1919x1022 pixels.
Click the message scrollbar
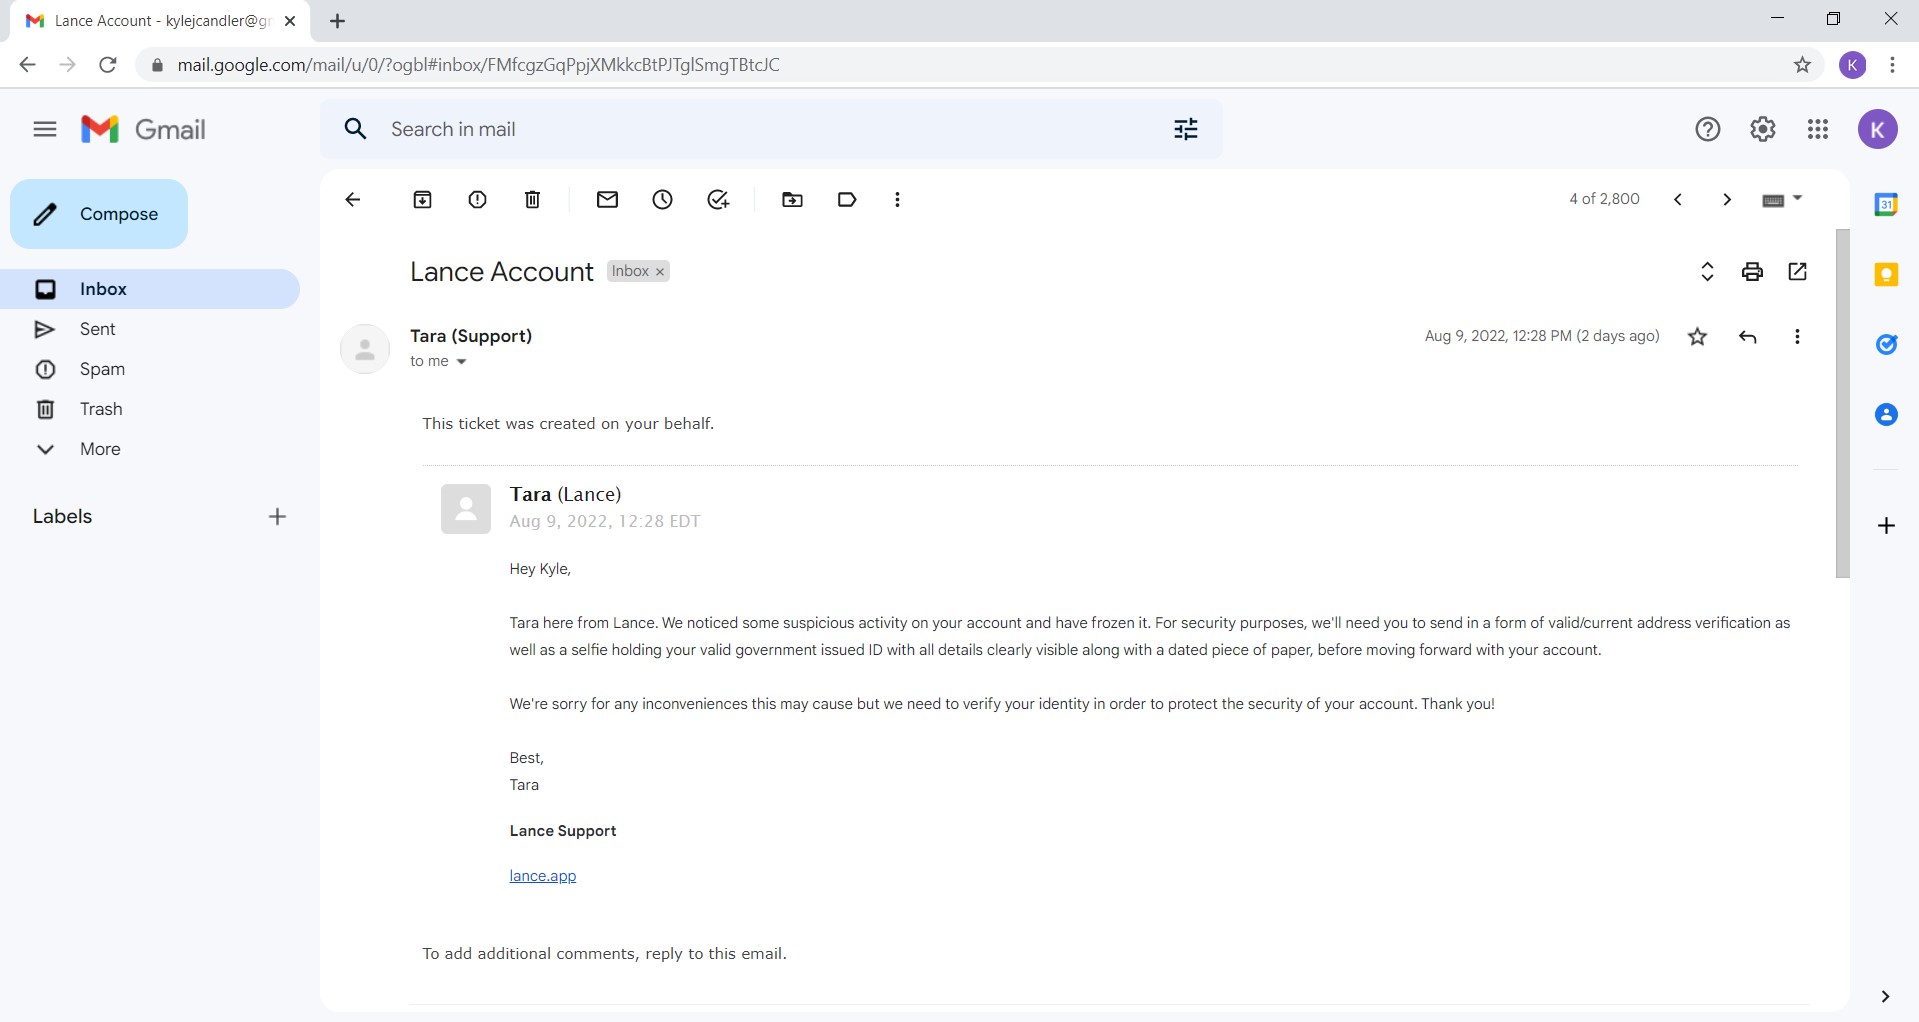click(1843, 403)
